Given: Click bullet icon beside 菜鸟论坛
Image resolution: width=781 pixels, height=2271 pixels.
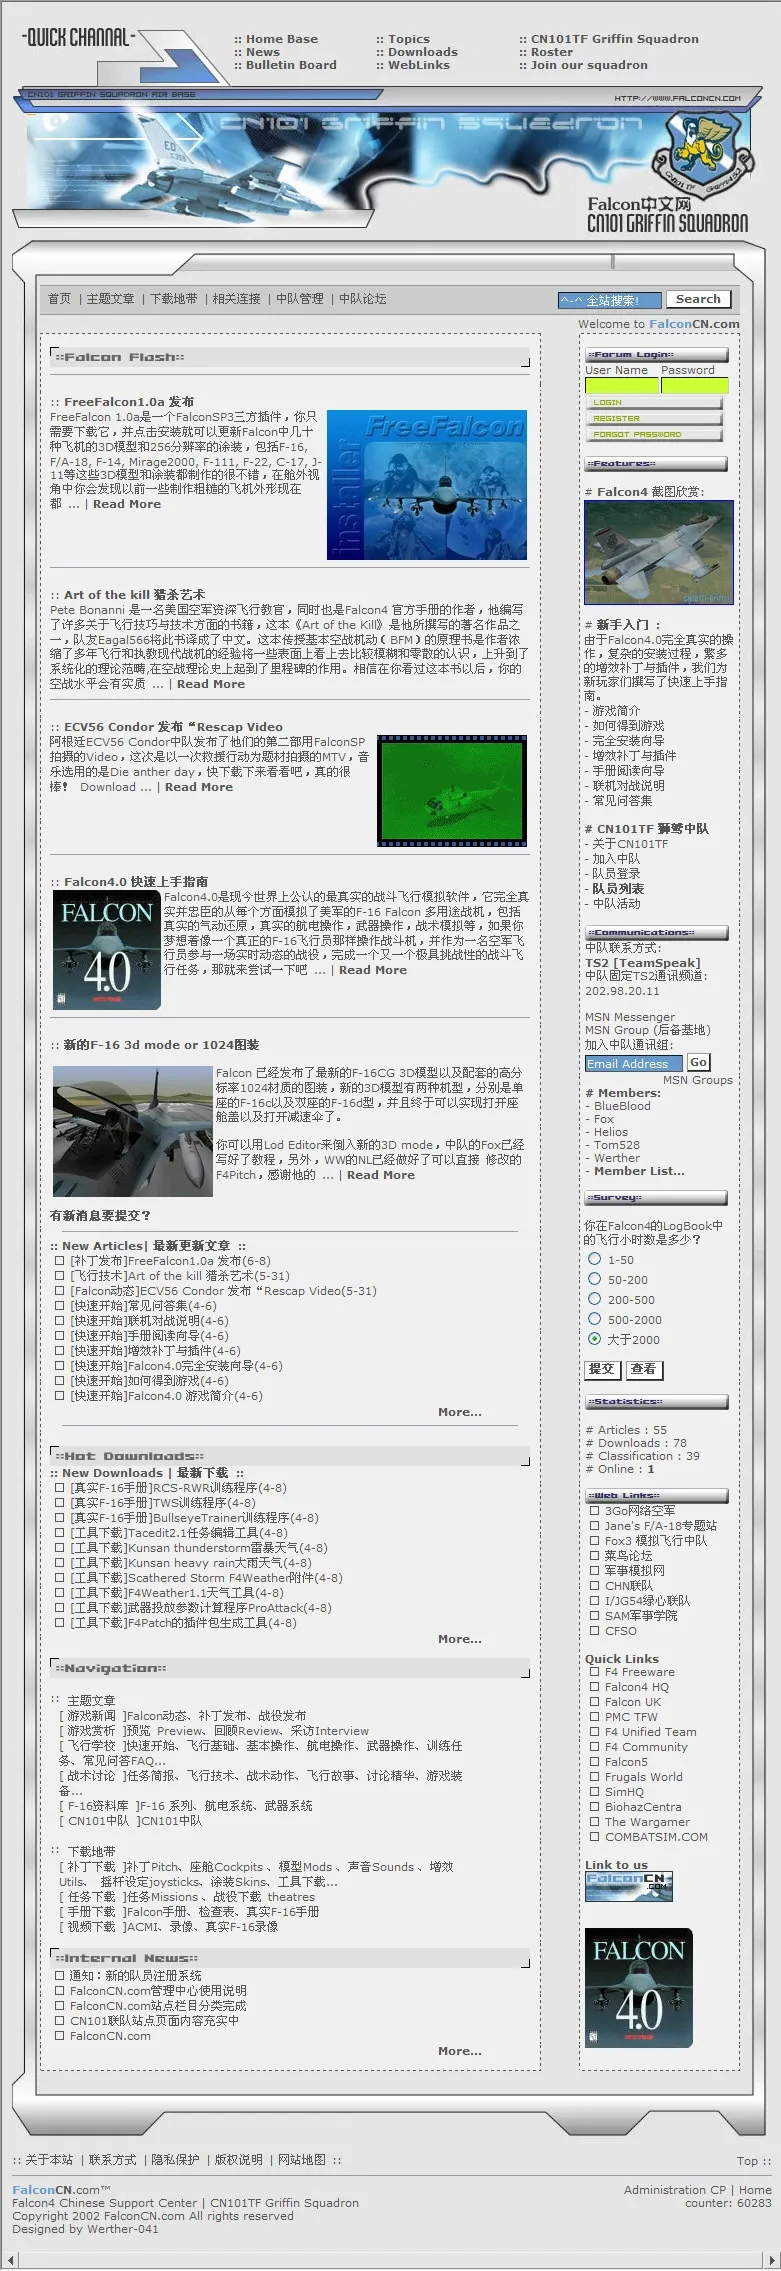Looking at the screenshot, I should 594,1556.
